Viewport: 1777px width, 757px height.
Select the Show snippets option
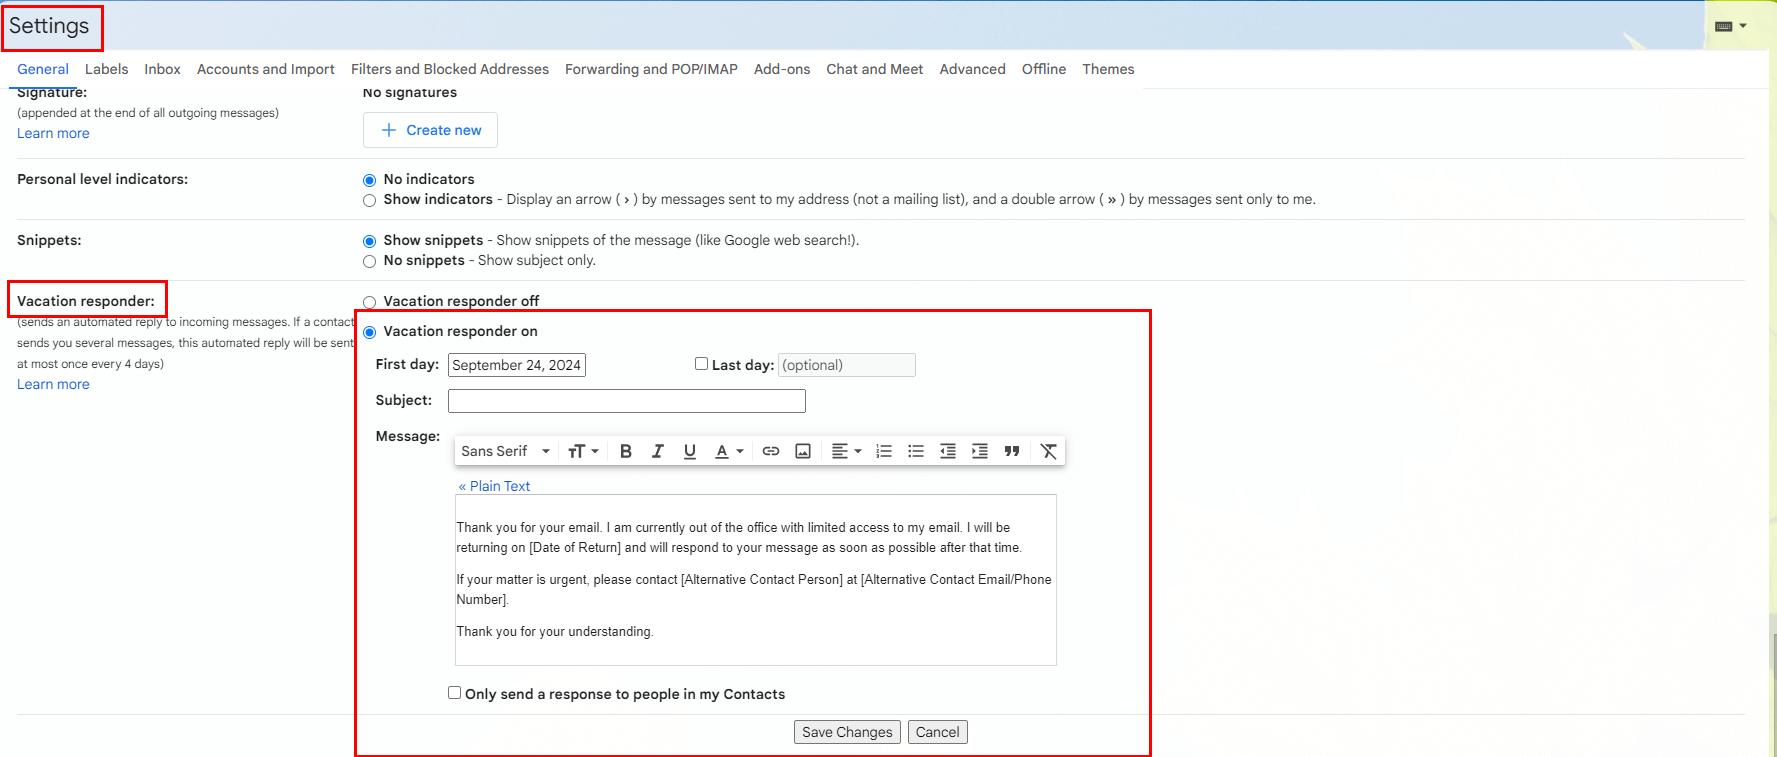(x=370, y=241)
